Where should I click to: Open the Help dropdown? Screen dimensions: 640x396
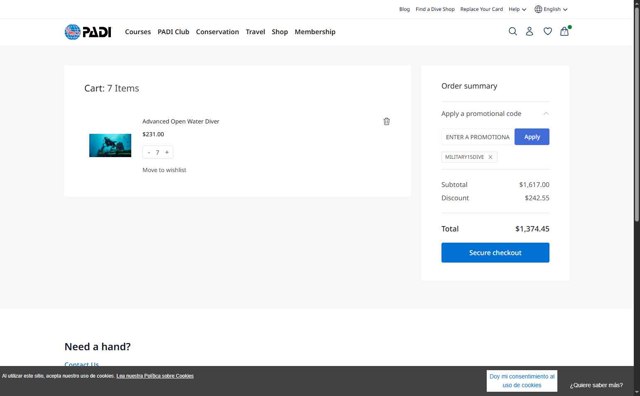517,9
